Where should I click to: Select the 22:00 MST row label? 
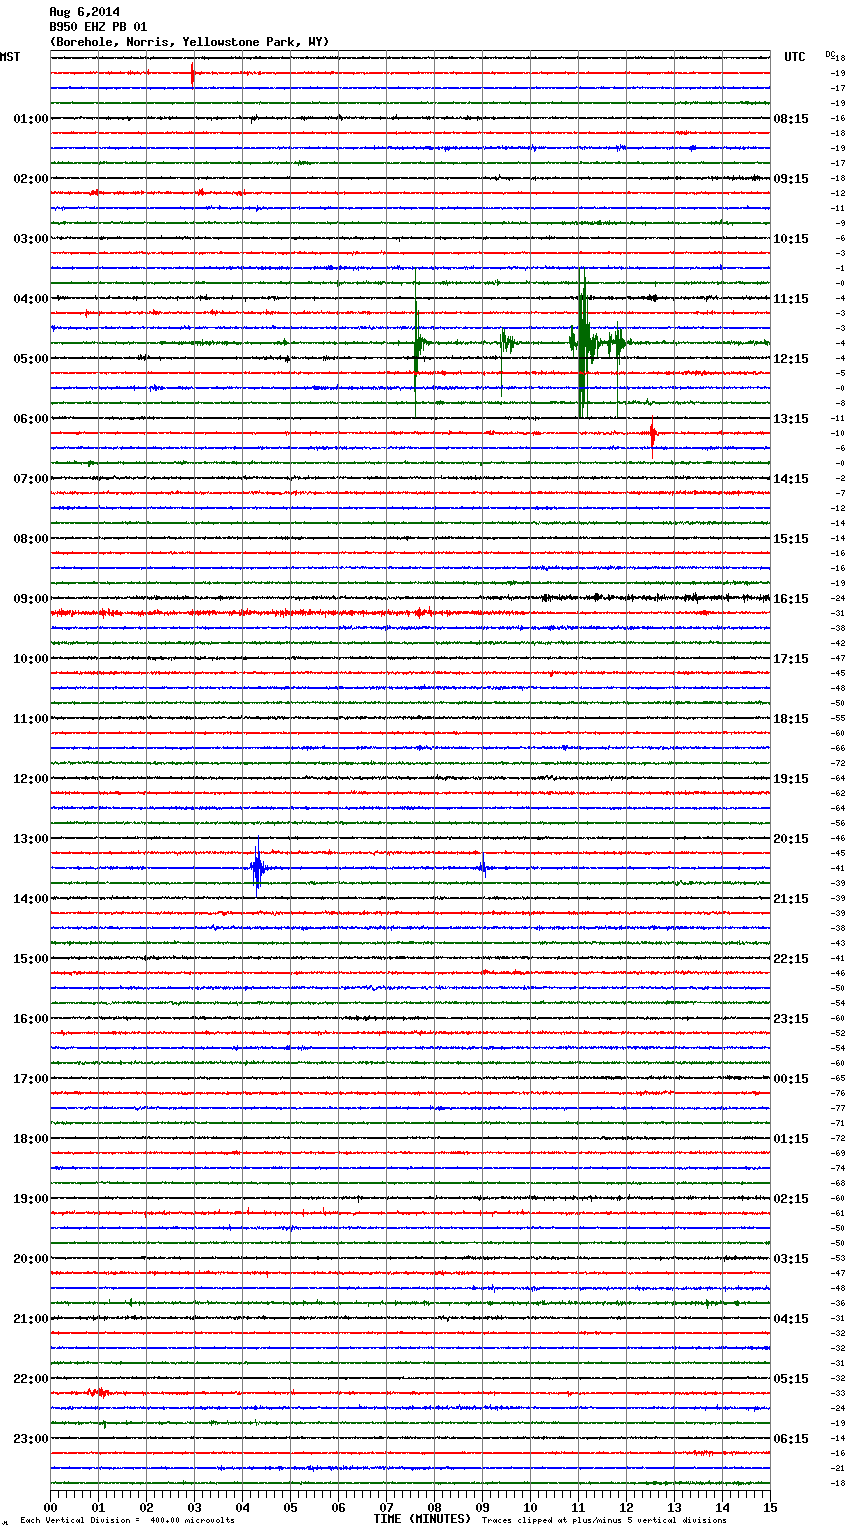[x=30, y=1379]
